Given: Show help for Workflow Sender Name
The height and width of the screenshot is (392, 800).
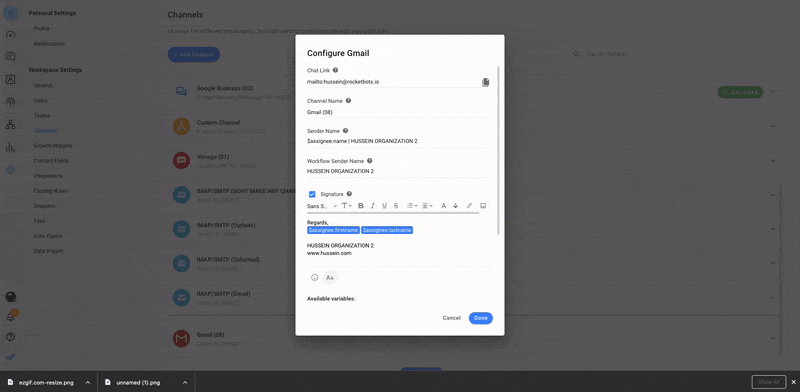Looking at the screenshot, I should 370,161.
